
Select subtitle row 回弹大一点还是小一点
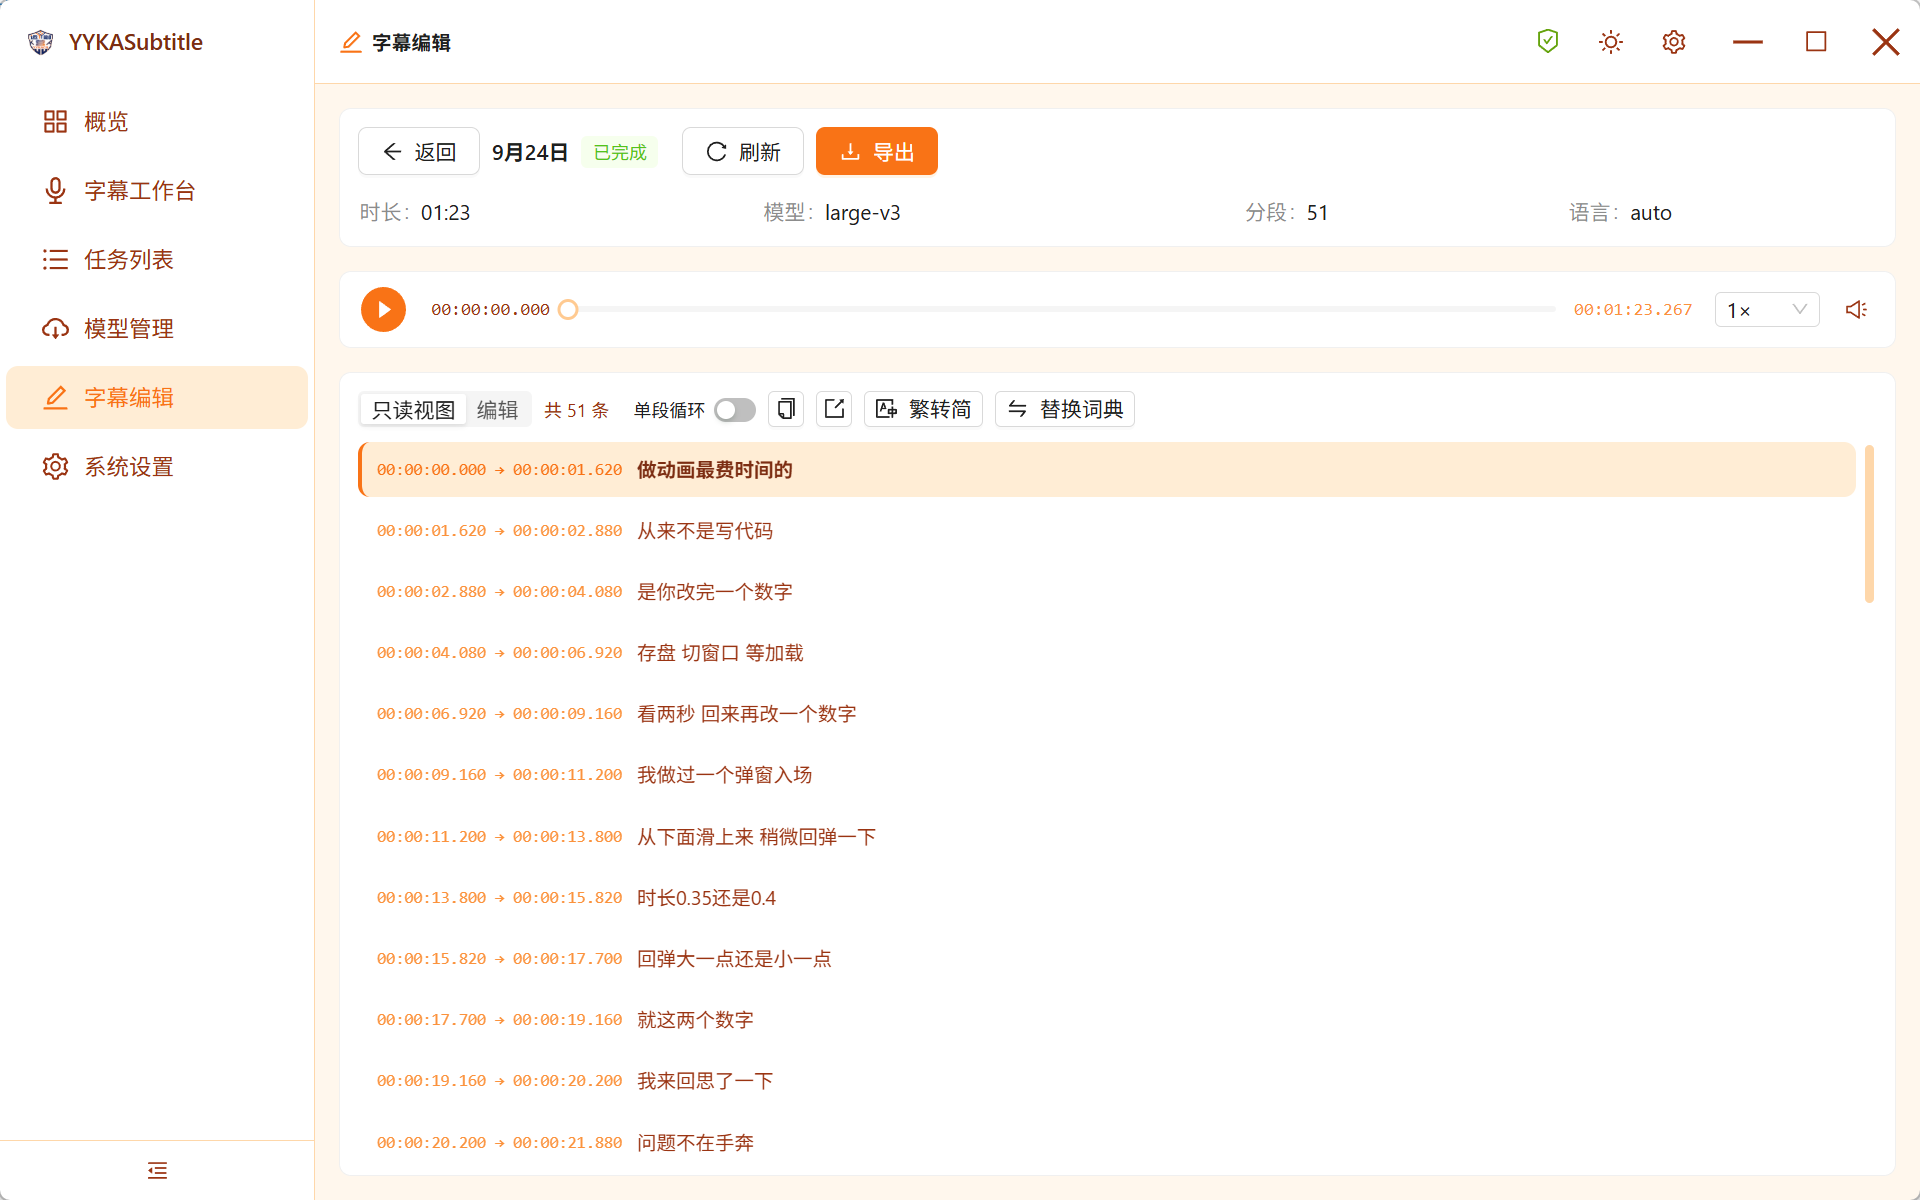(1107, 959)
